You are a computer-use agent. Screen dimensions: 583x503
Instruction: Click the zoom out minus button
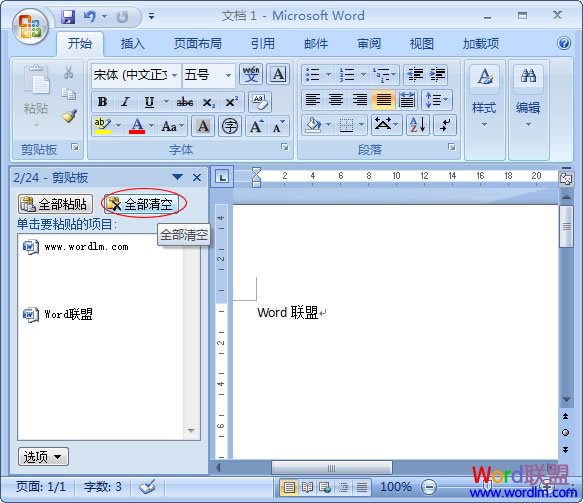pos(429,487)
